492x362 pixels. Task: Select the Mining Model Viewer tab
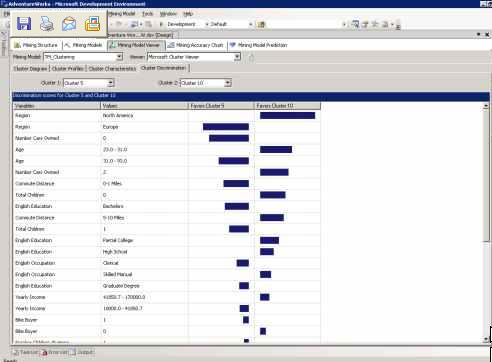pos(135,45)
